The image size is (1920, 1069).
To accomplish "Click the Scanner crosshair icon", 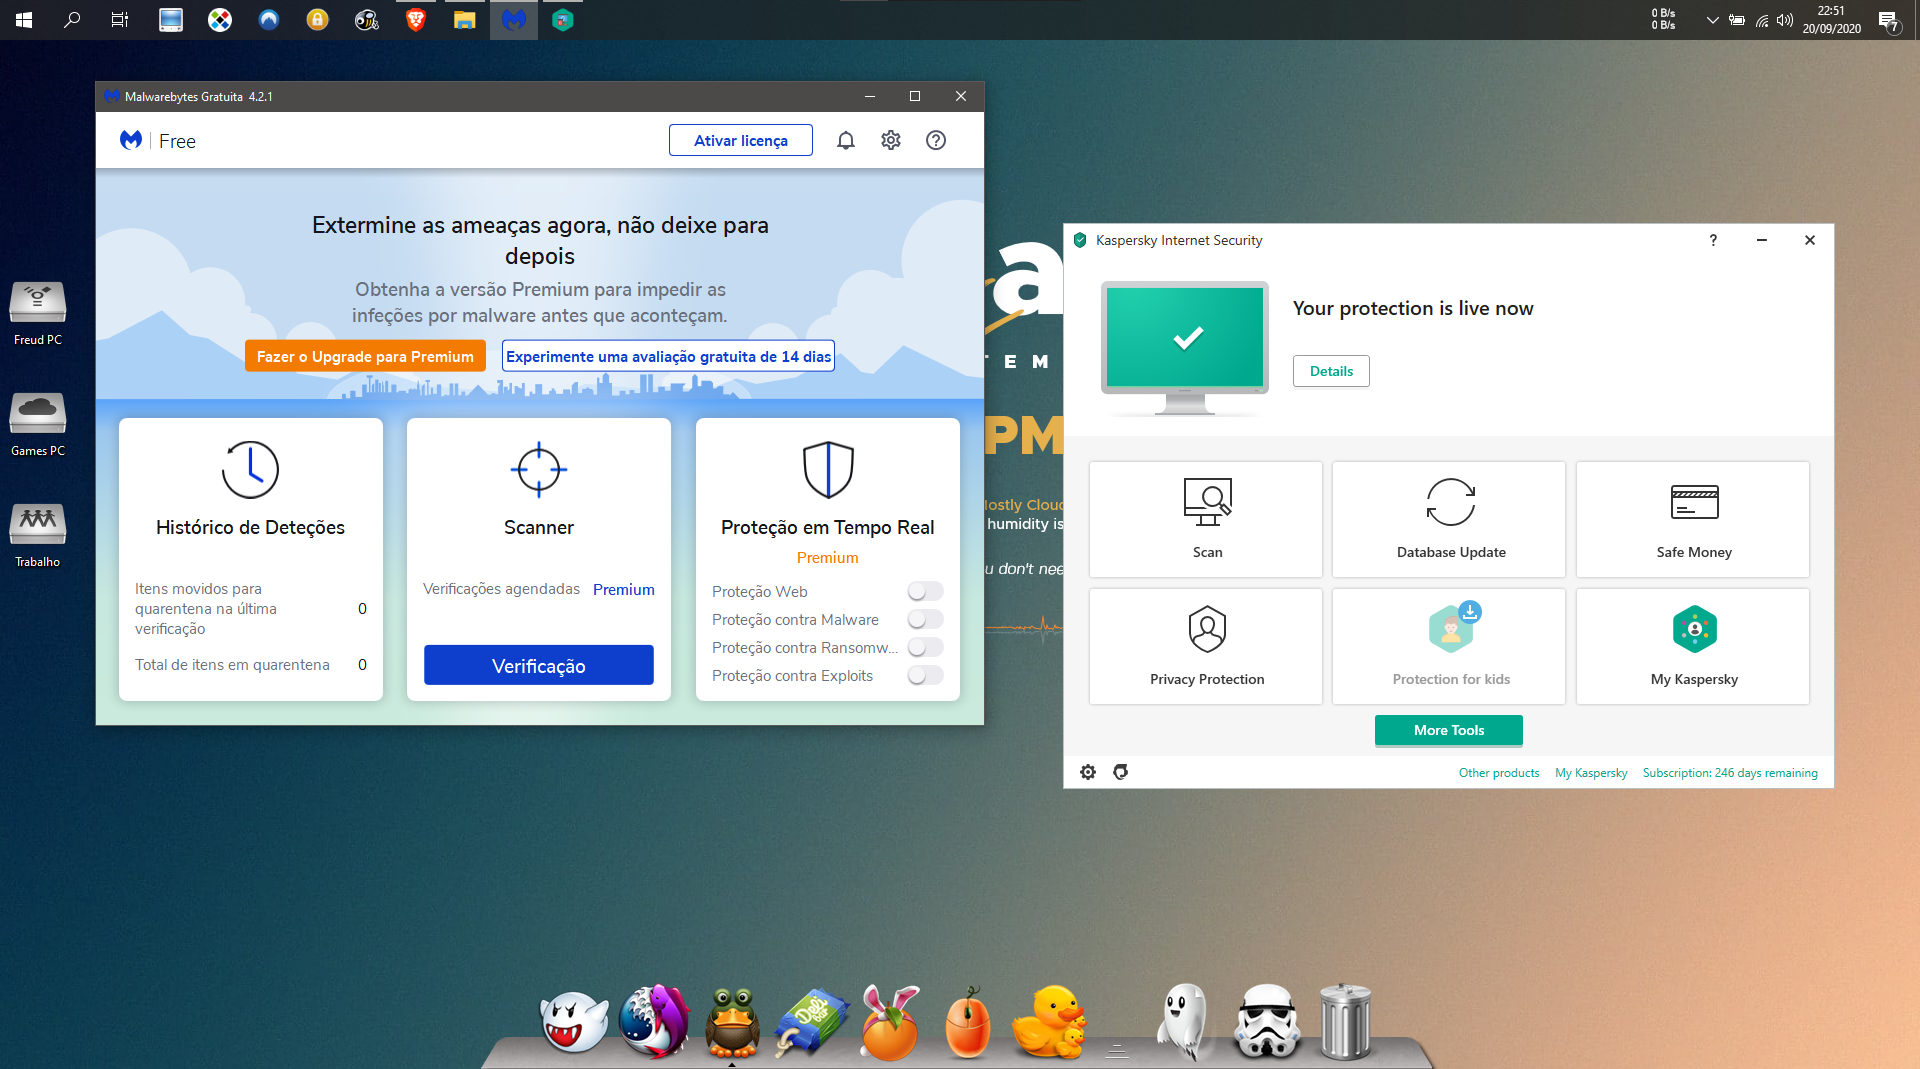I will [x=539, y=469].
